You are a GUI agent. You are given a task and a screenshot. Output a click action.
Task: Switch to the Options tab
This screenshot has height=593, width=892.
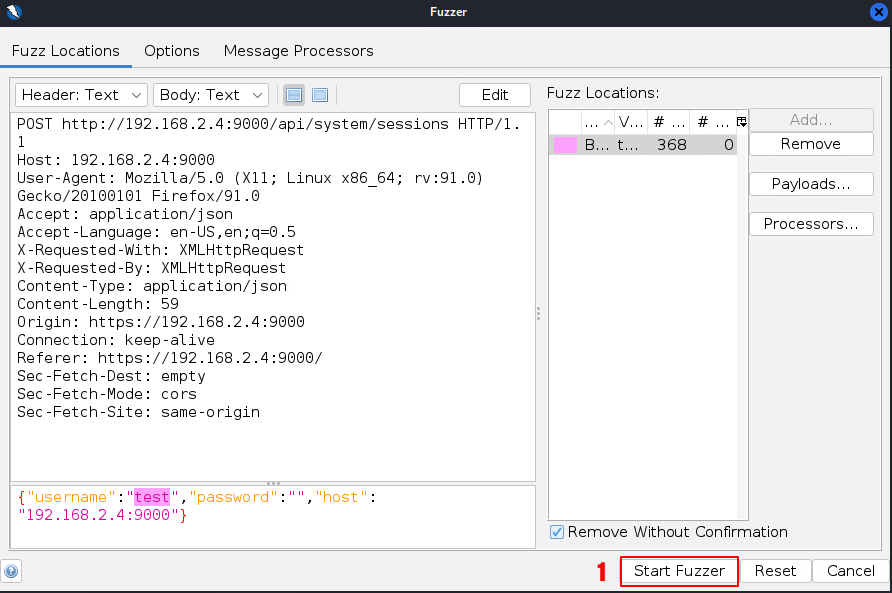[x=171, y=51]
